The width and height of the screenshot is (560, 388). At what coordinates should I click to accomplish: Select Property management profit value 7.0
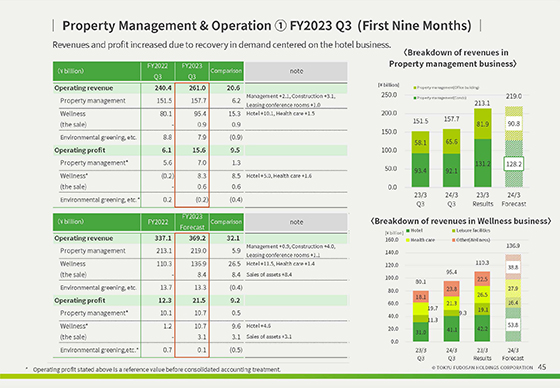(x=202, y=163)
